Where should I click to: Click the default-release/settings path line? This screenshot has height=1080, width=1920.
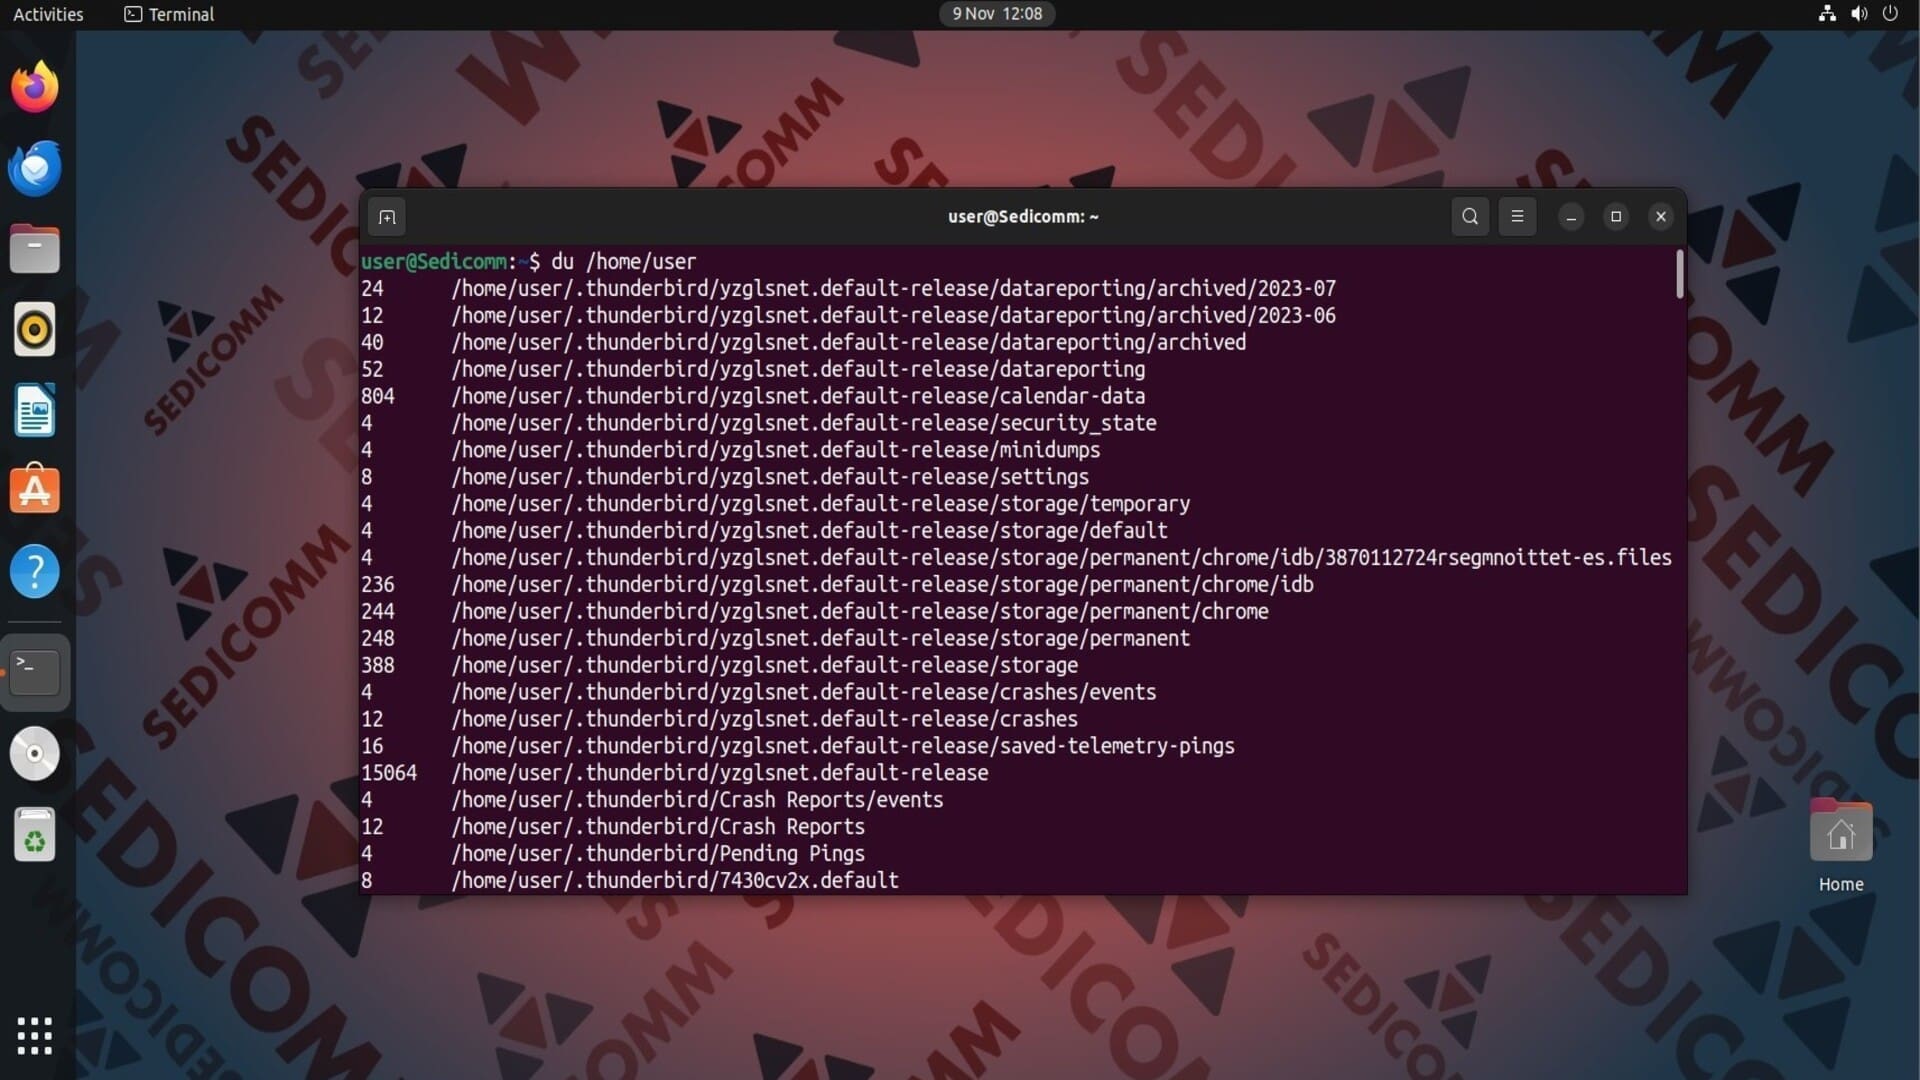[x=770, y=478]
